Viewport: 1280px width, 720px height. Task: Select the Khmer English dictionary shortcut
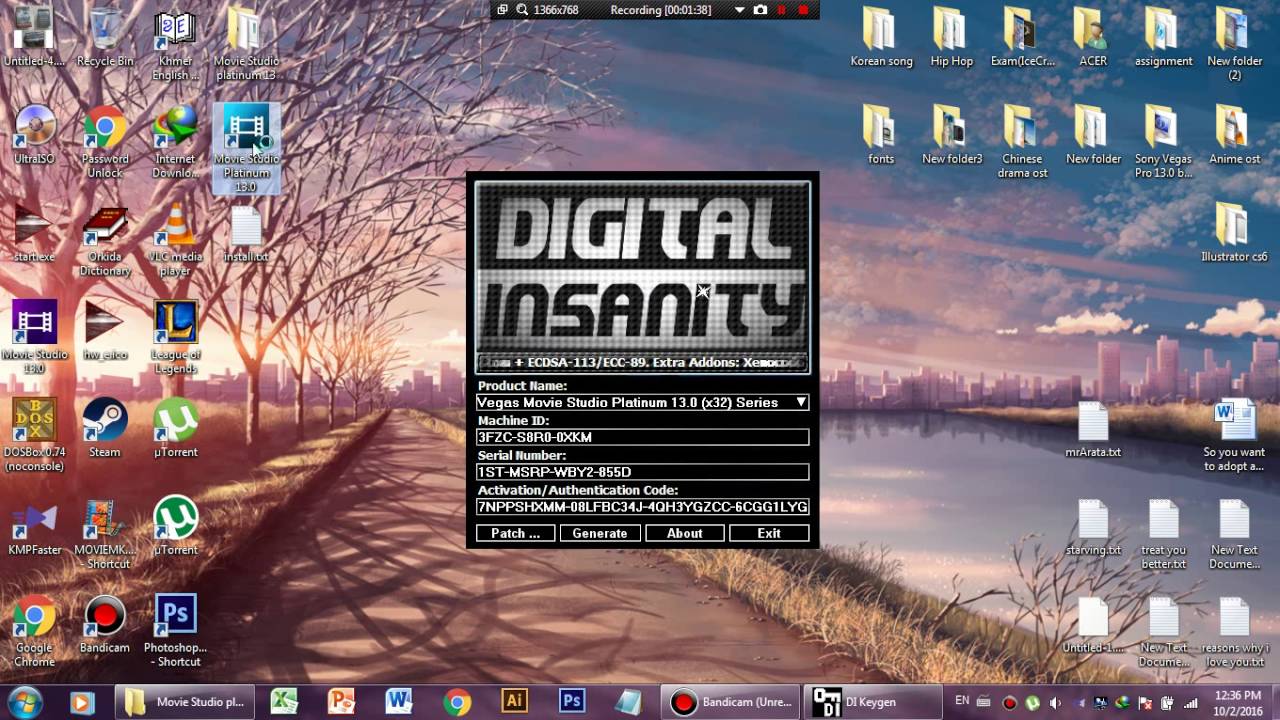[175, 45]
